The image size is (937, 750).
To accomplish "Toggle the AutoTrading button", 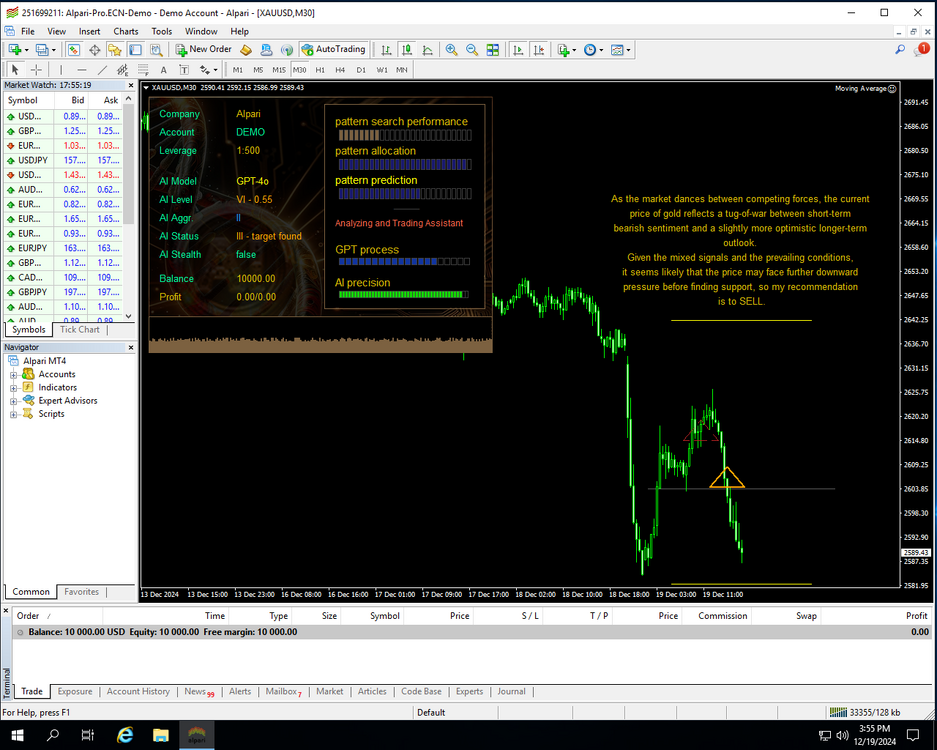I will tap(333, 50).
